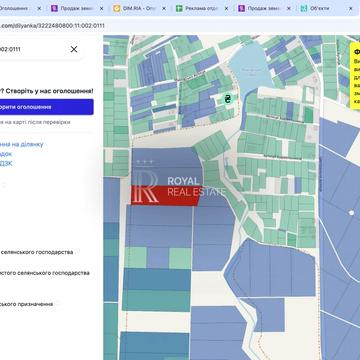Click the light blue pond on map
360x360 pixels.
251,67
